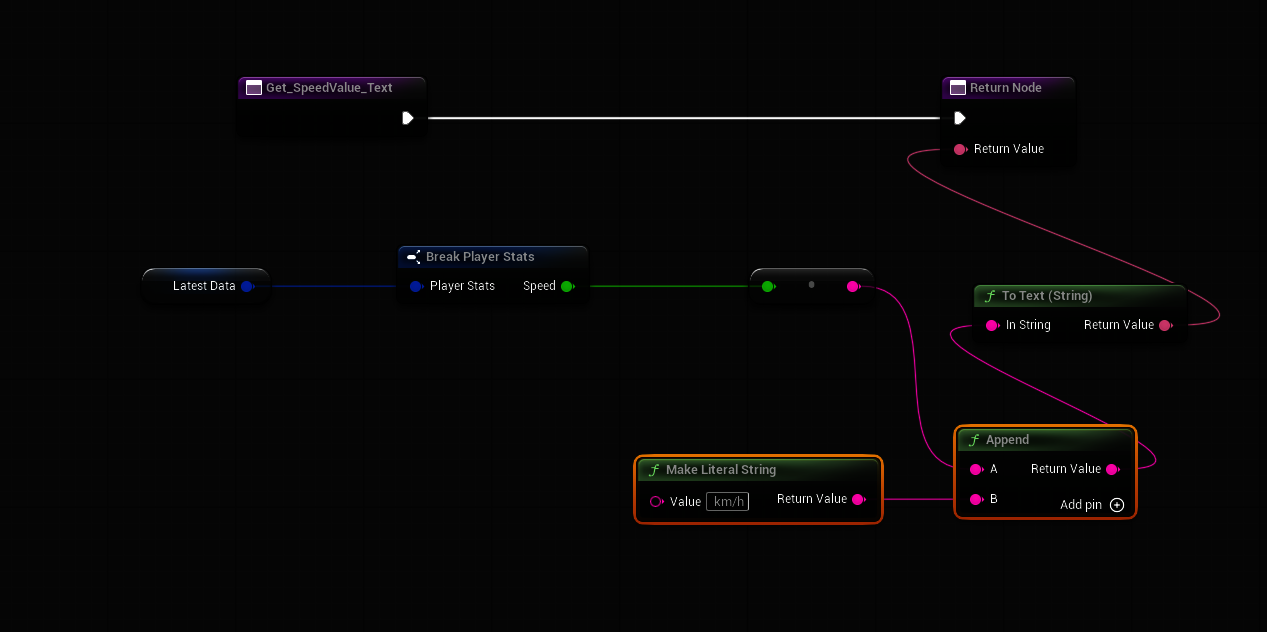Click the Make Literal String Value pin

click(656, 501)
